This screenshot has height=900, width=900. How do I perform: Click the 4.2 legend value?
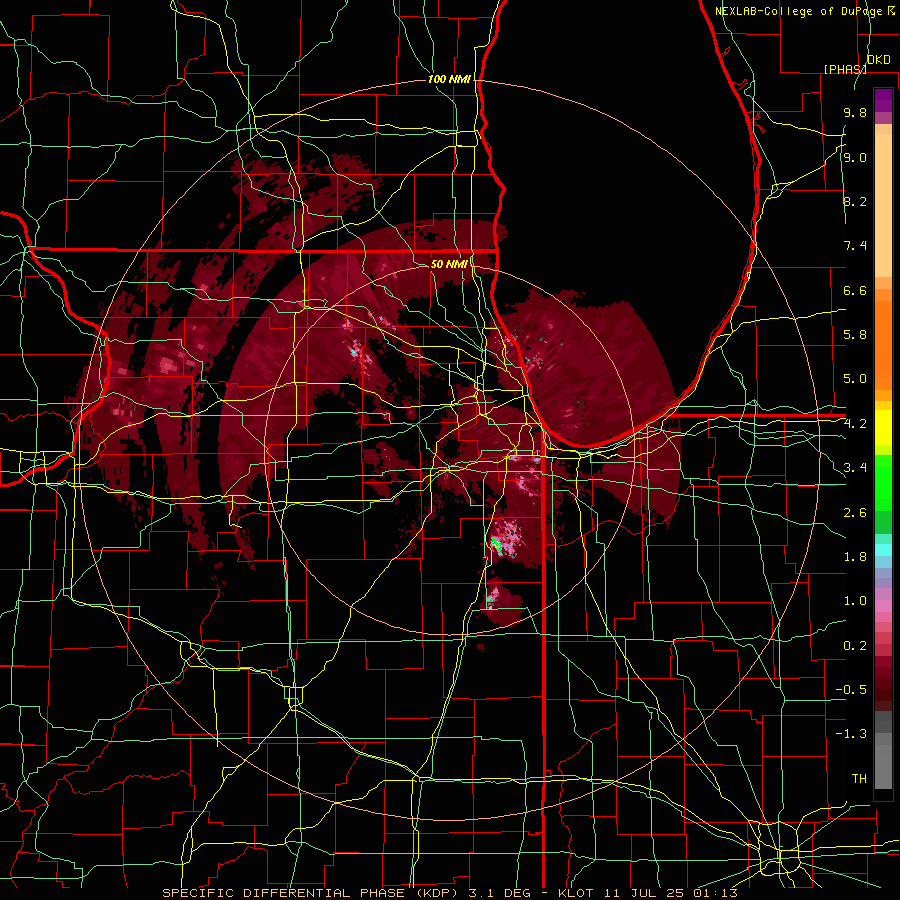(855, 424)
